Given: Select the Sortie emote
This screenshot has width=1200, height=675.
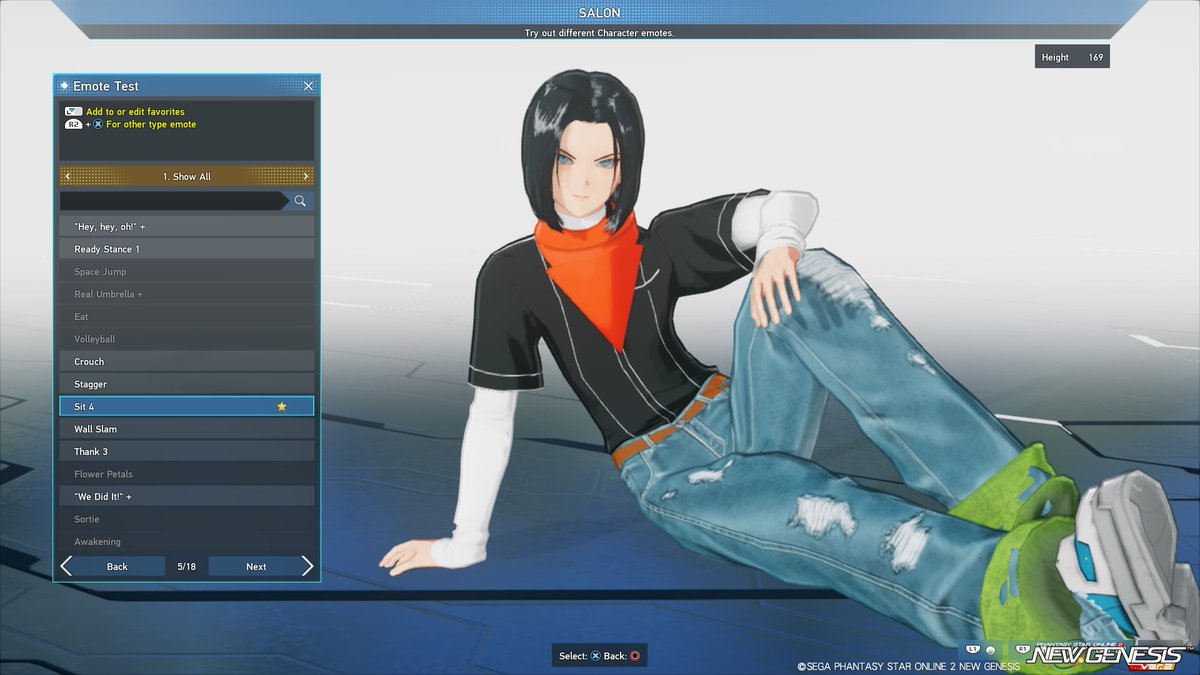Looking at the screenshot, I should click(x=187, y=519).
